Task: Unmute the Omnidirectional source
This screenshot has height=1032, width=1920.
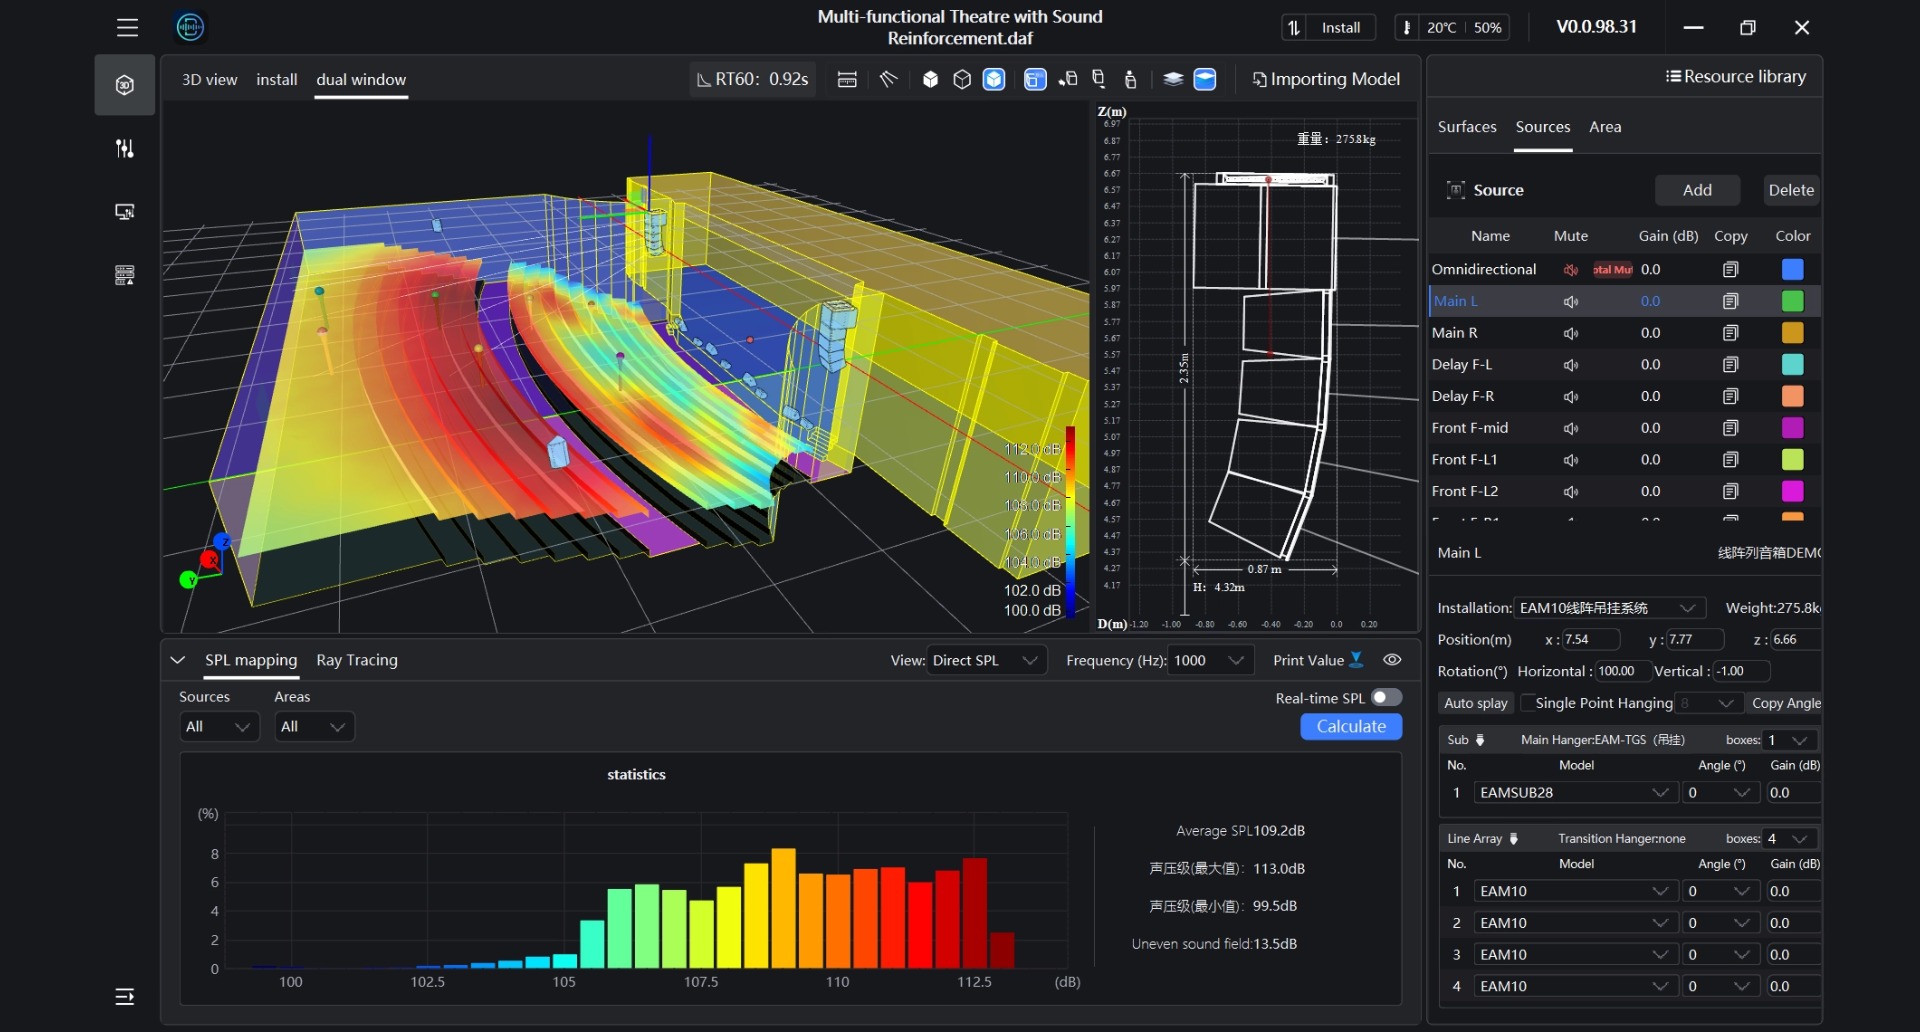Action: [1572, 270]
